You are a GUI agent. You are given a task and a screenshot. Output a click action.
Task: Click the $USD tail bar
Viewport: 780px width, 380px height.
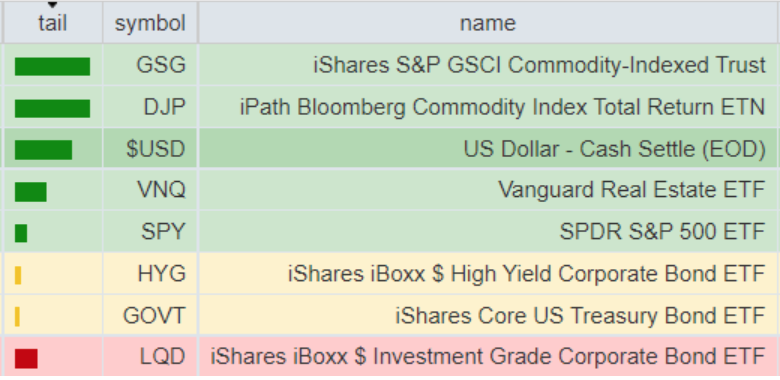[43, 150]
